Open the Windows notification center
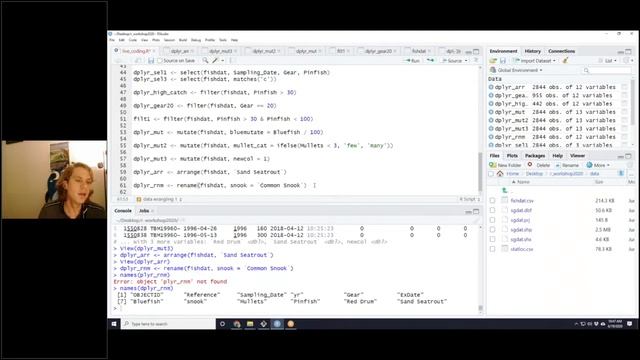 pos(629,324)
